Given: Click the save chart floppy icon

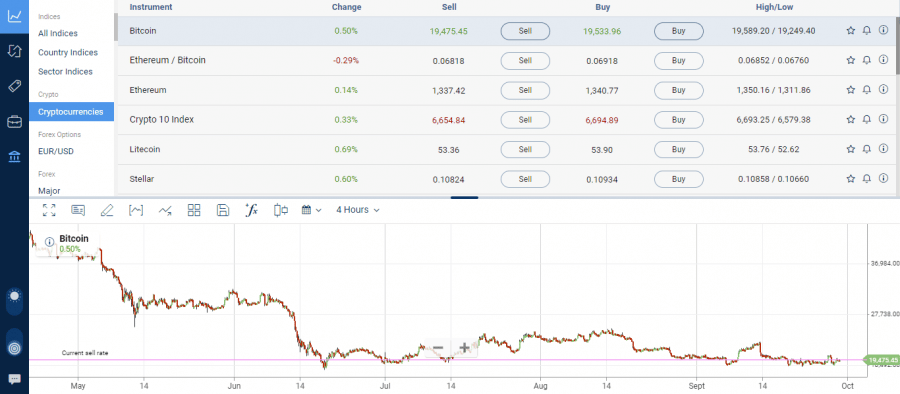Looking at the screenshot, I should click(x=223, y=210).
